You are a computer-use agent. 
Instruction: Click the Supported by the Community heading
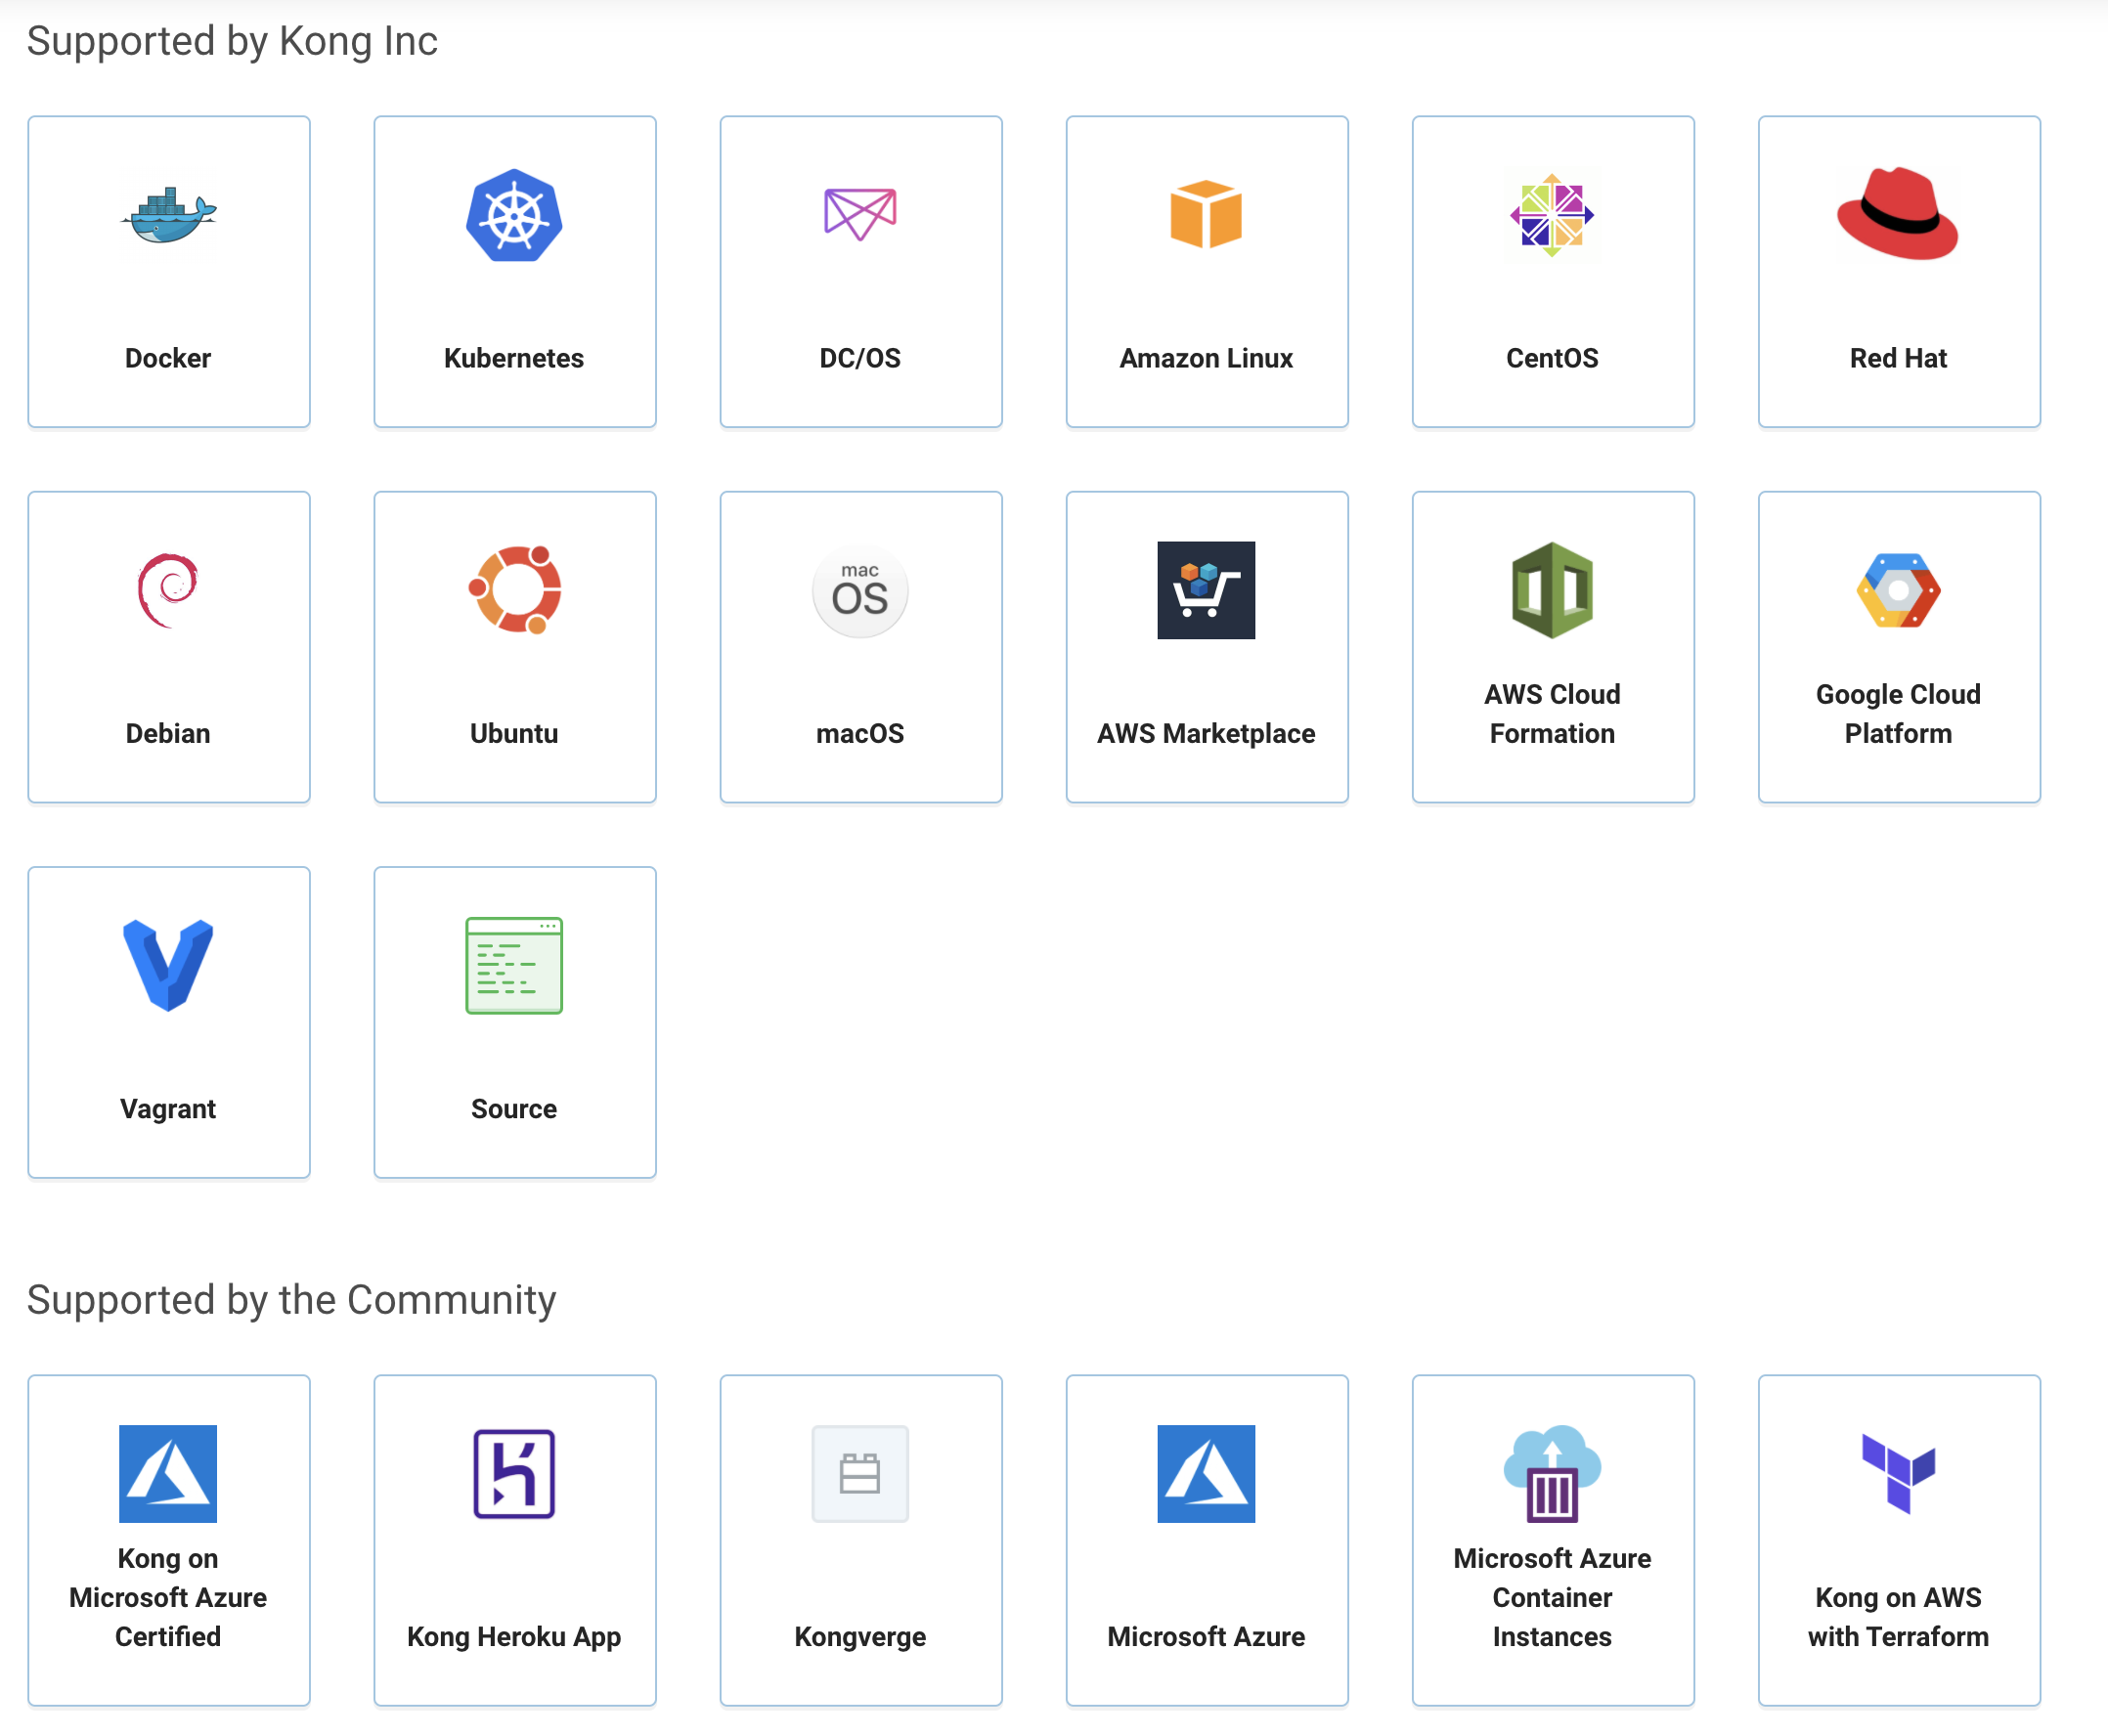pyautogui.click(x=291, y=1300)
